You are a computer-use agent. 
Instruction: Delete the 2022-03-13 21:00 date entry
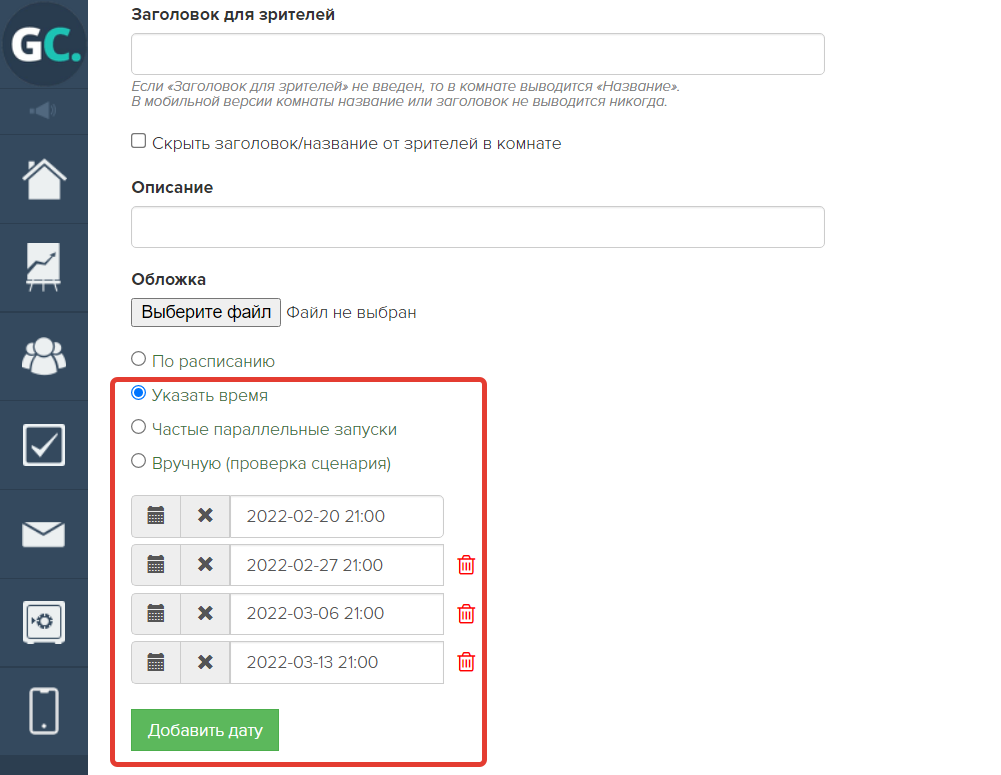[x=466, y=662]
